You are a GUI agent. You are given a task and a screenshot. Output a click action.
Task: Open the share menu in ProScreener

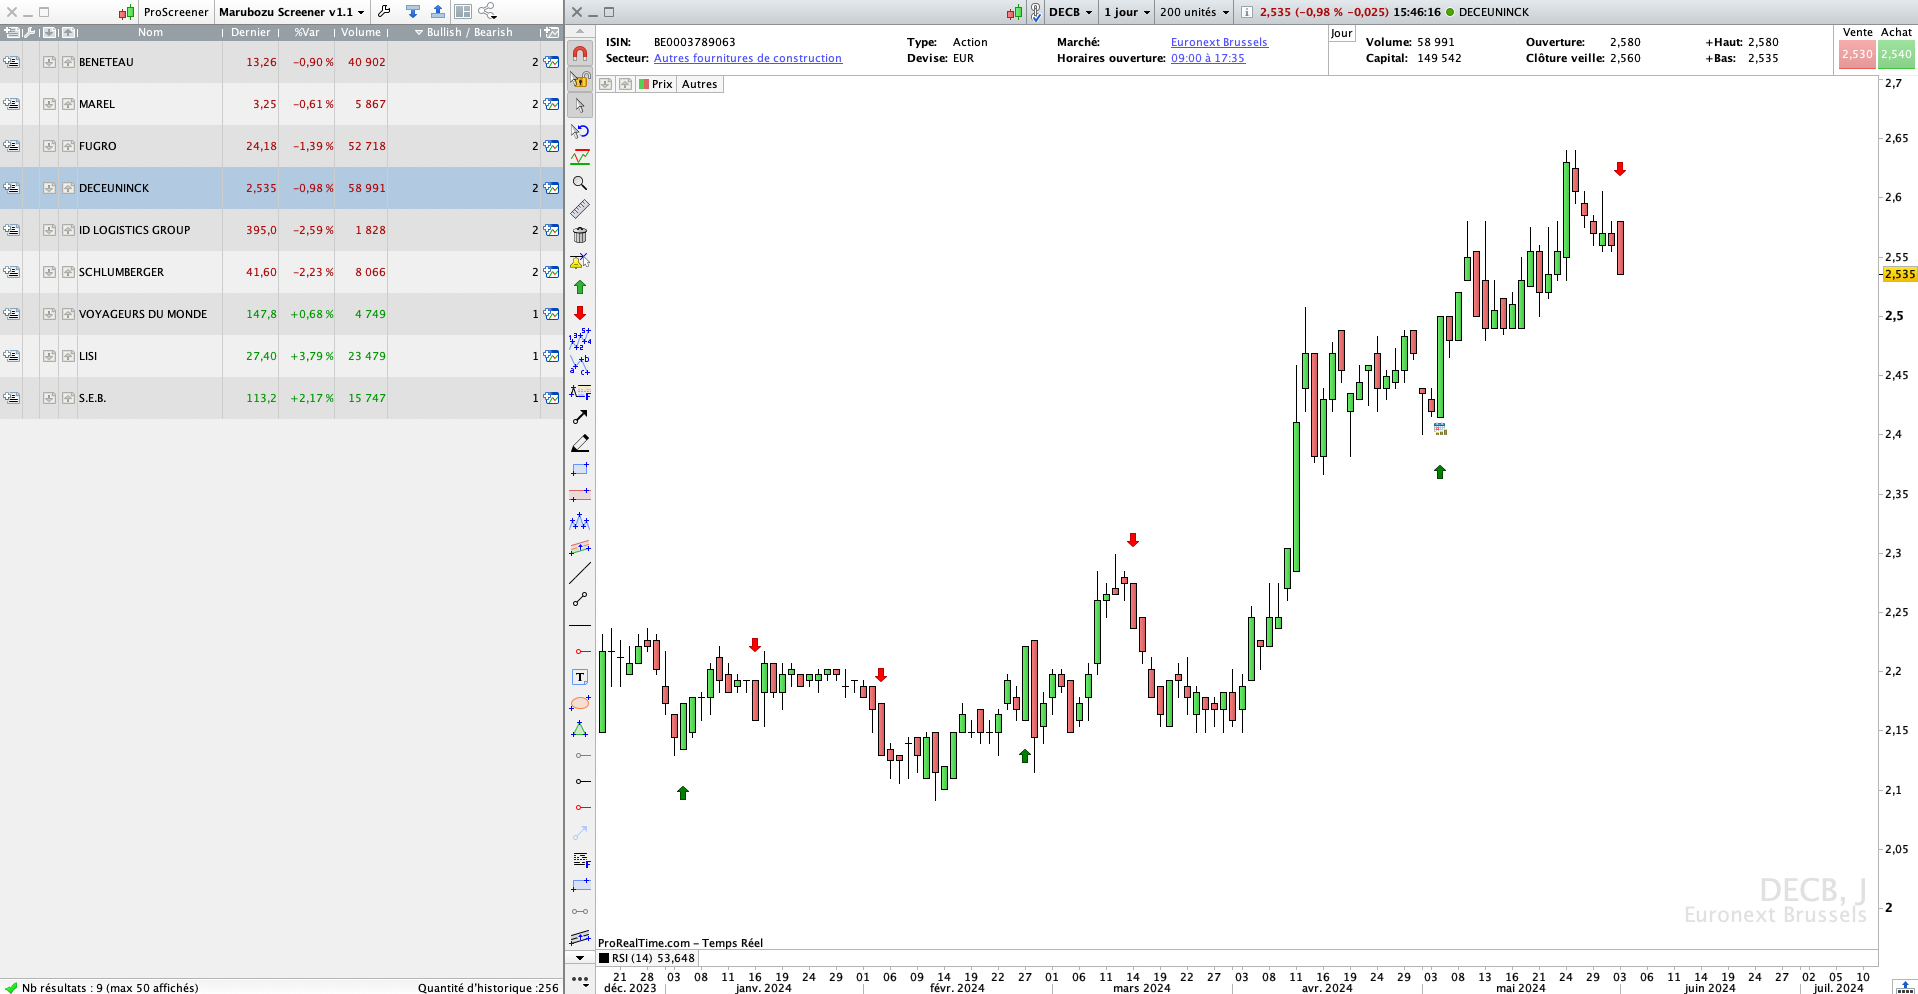(488, 12)
